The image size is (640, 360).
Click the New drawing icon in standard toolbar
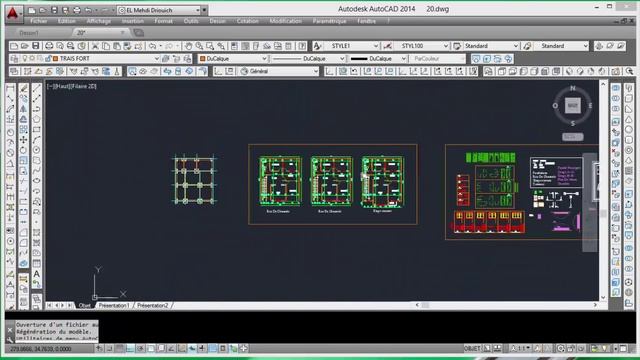pyautogui.click(x=13, y=46)
